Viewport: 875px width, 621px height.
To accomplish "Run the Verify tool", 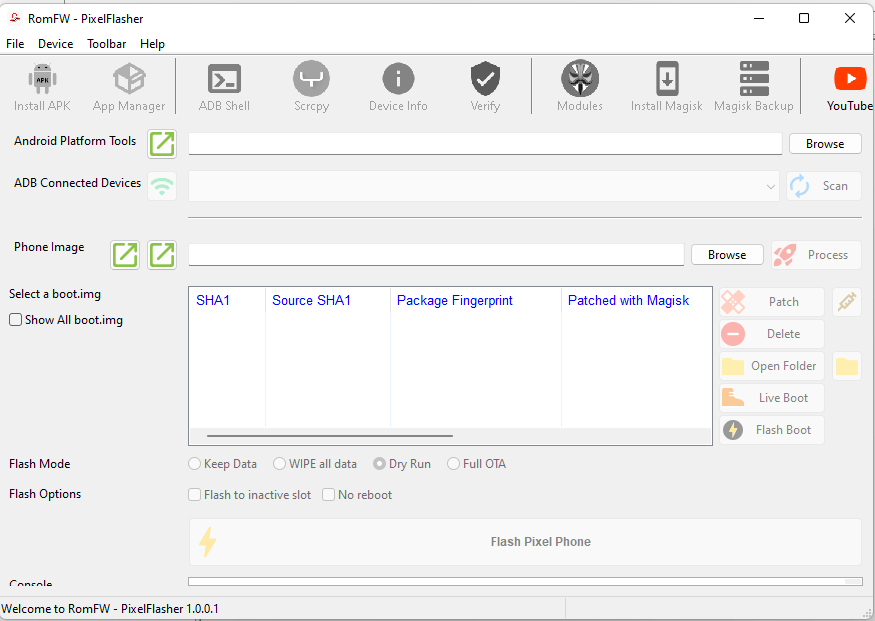I will [x=484, y=86].
